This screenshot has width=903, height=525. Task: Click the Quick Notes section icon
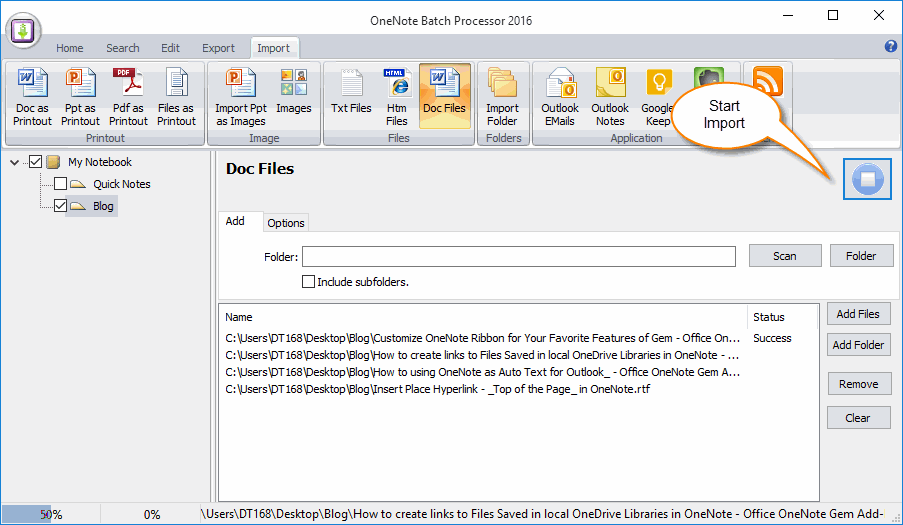tap(78, 184)
